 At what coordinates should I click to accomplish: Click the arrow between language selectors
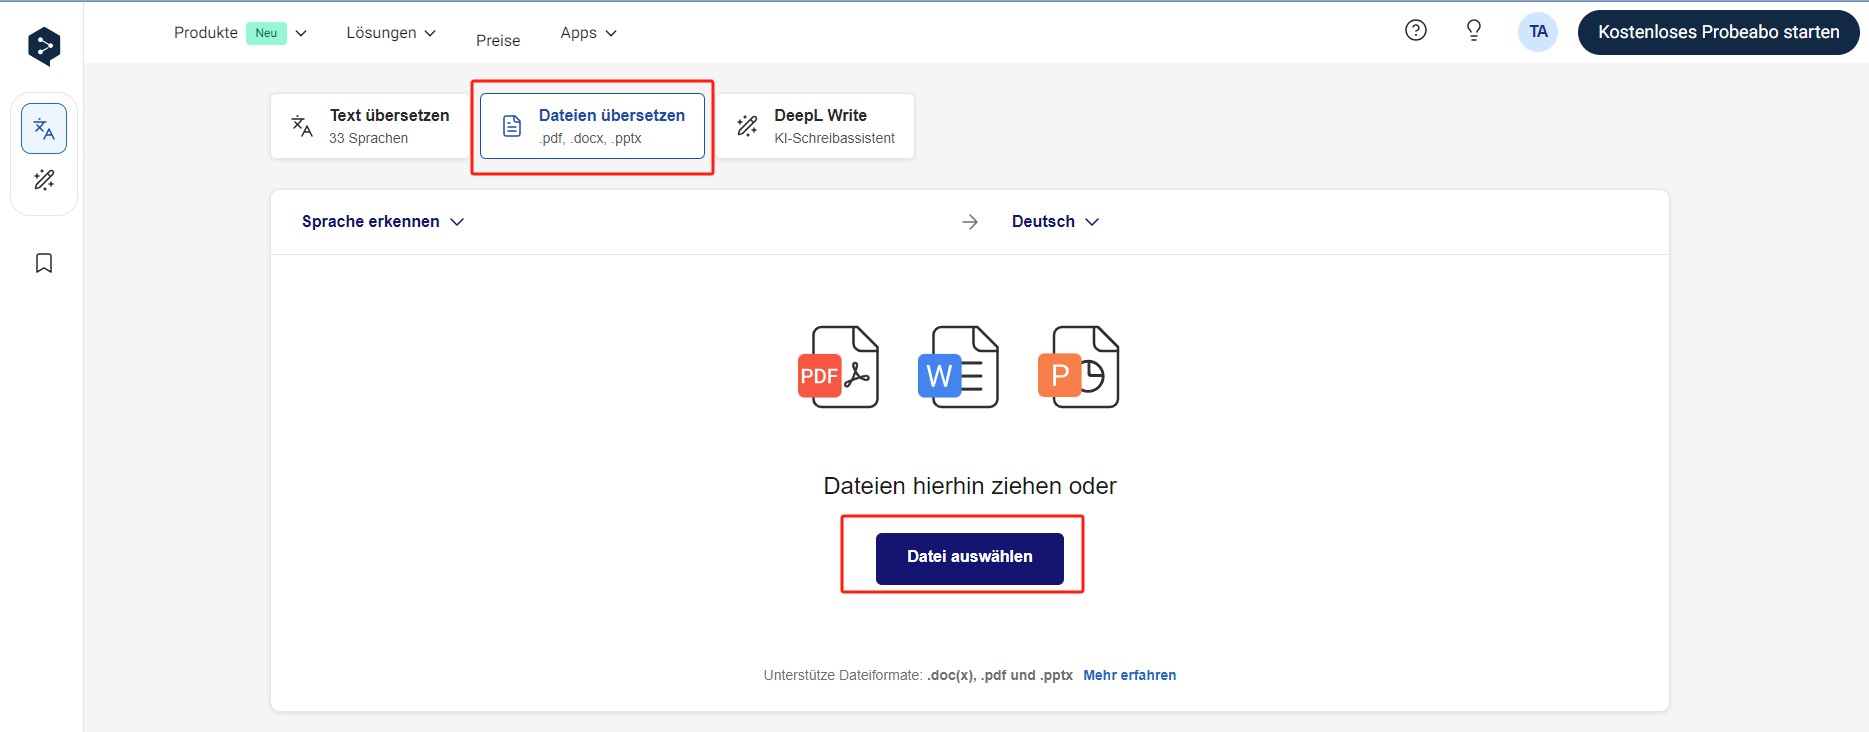(970, 222)
